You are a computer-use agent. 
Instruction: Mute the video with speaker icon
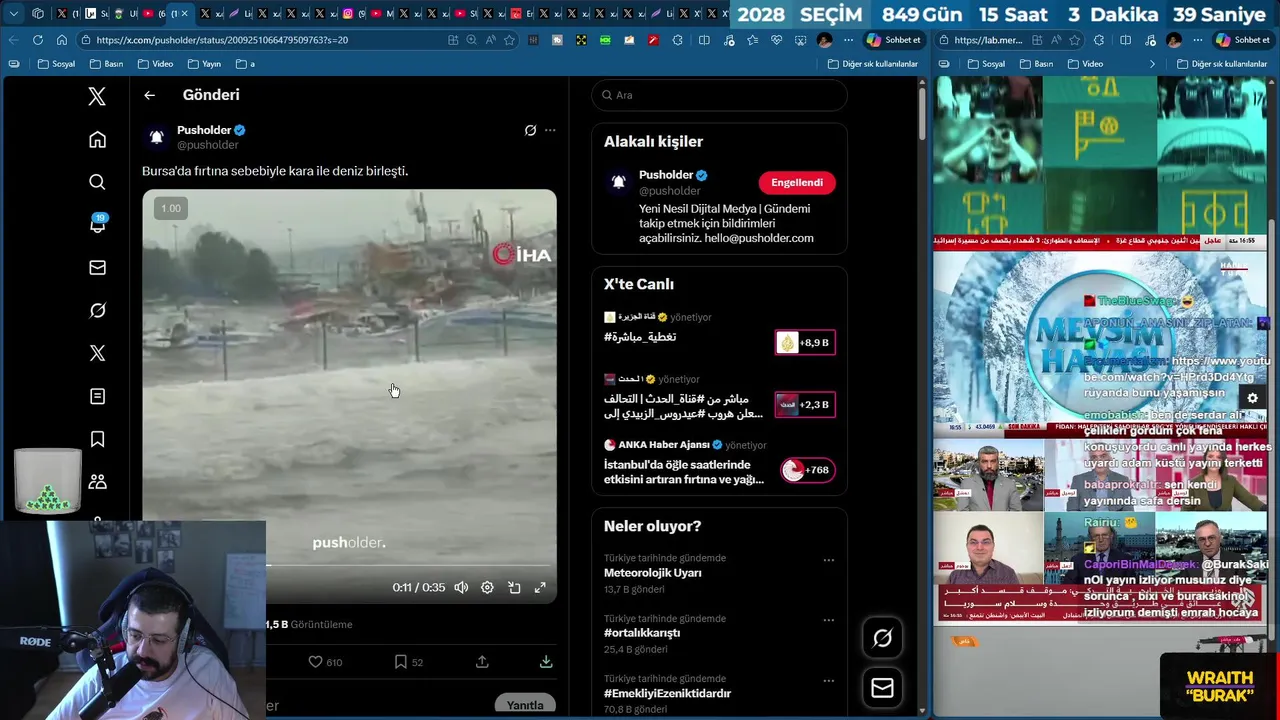(461, 588)
